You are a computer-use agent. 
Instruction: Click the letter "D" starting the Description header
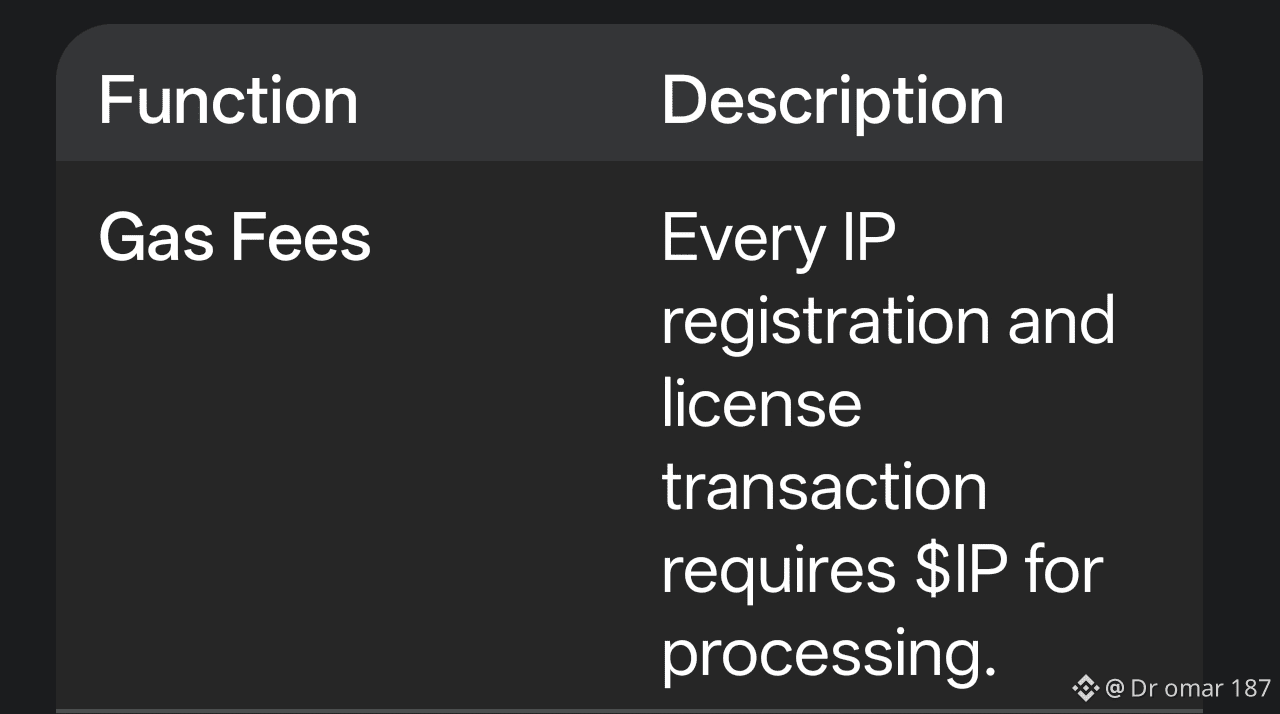coord(680,100)
